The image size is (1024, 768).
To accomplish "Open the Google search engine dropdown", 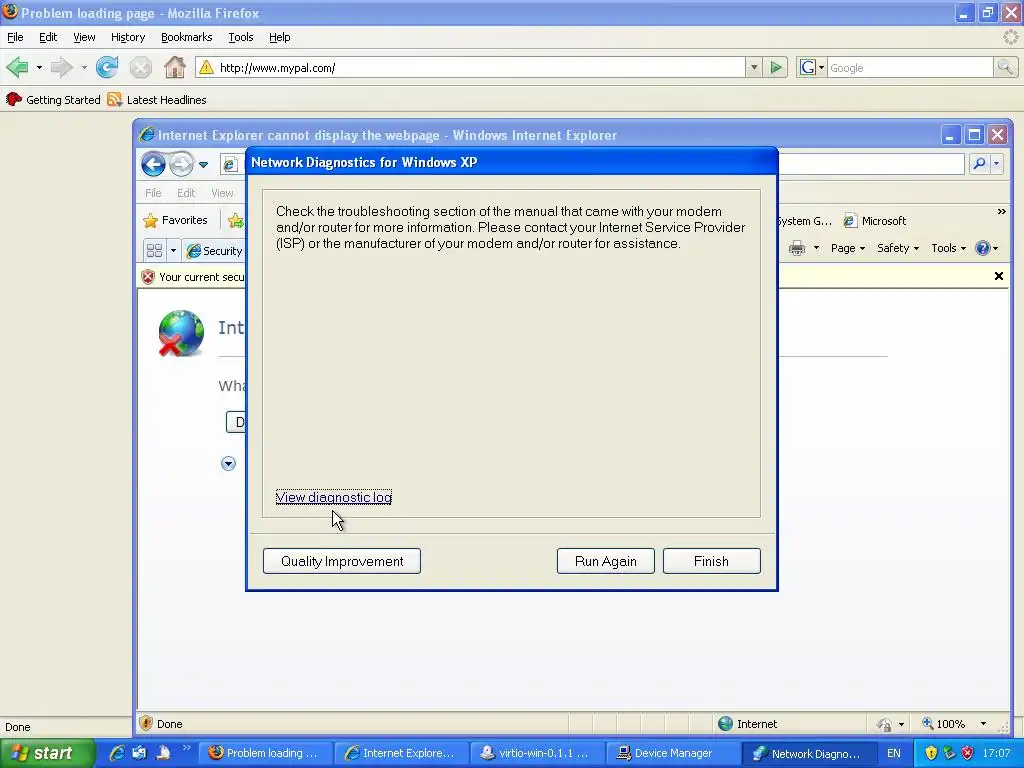I will point(821,67).
